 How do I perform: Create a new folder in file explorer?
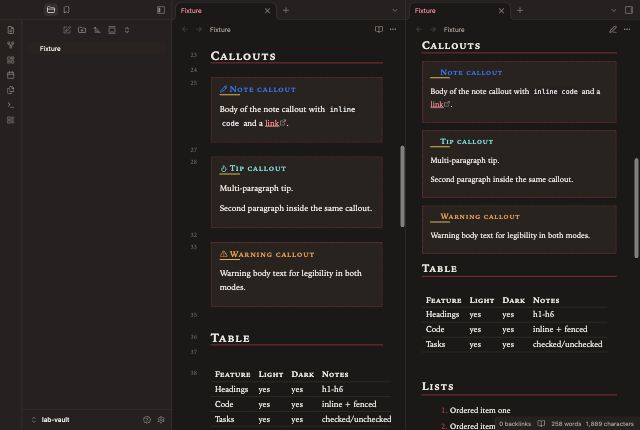point(82,30)
